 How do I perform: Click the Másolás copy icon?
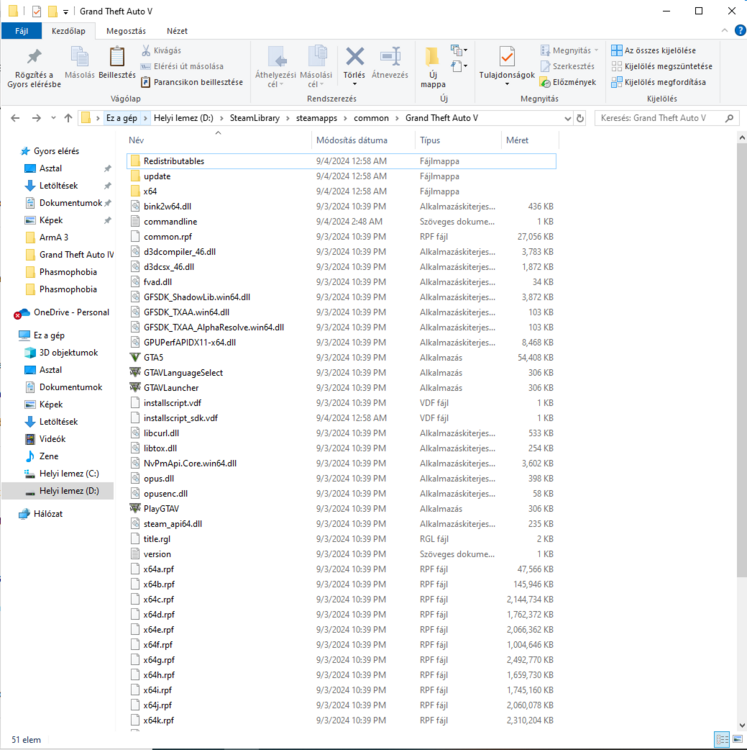point(79,57)
